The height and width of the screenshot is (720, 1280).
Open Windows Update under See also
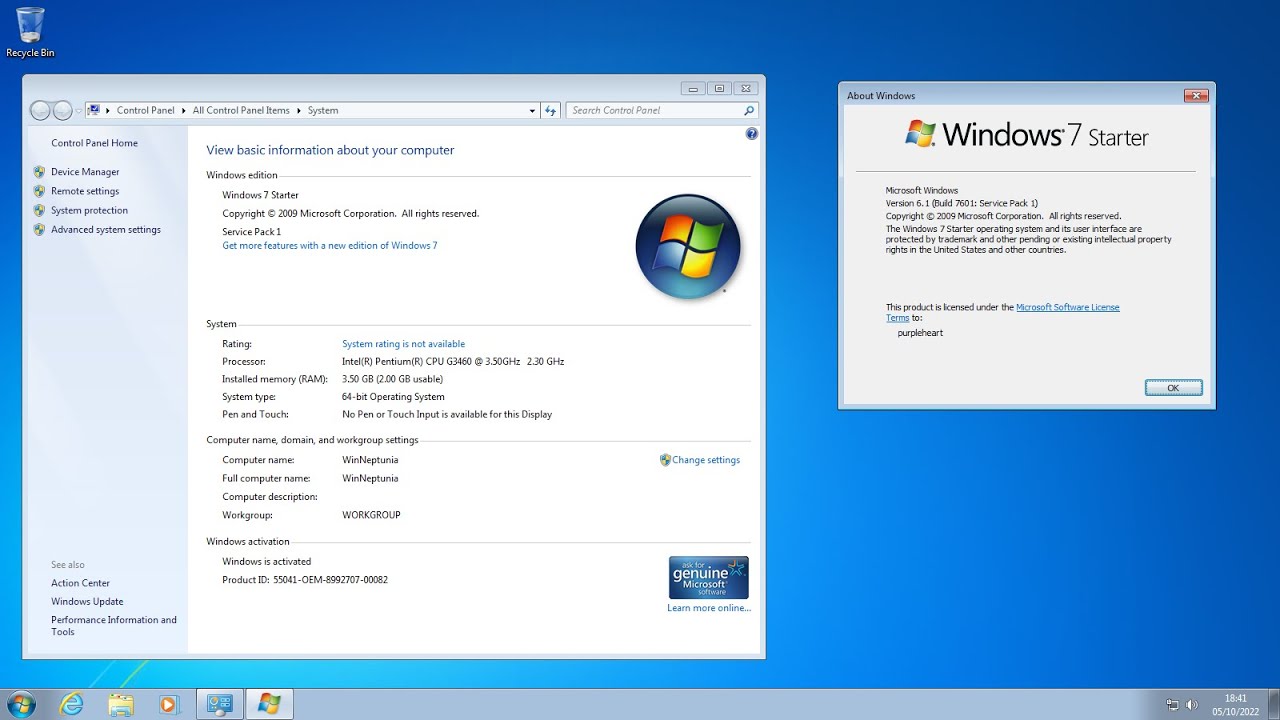click(x=87, y=601)
